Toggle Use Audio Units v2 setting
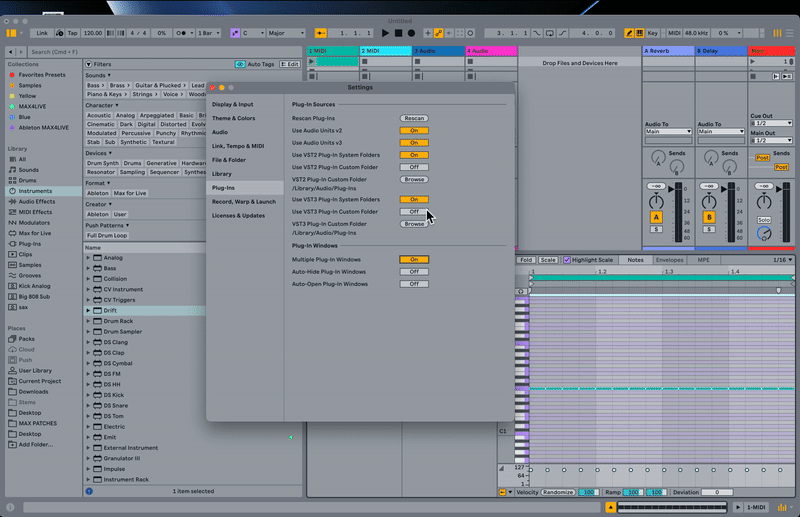The width and height of the screenshot is (800, 517). pyautogui.click(x=414, y=130)
